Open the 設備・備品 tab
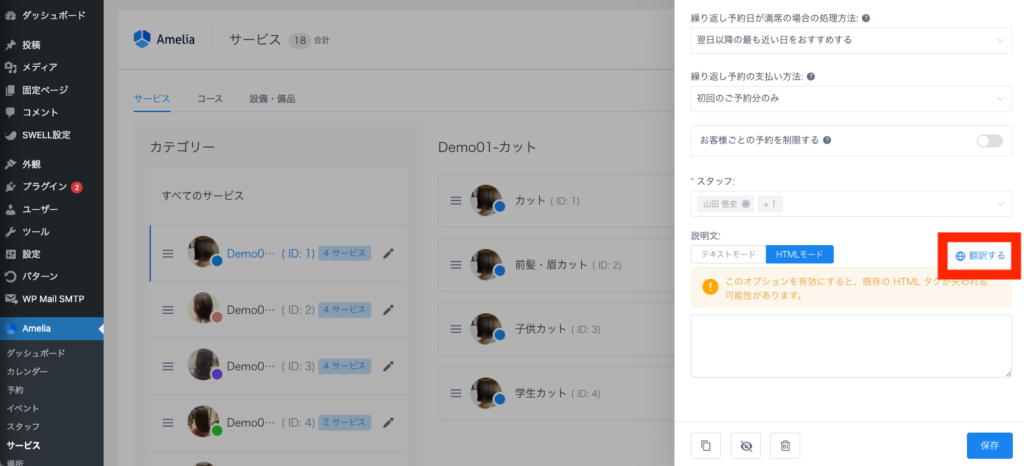 click(x=272, y=99)
